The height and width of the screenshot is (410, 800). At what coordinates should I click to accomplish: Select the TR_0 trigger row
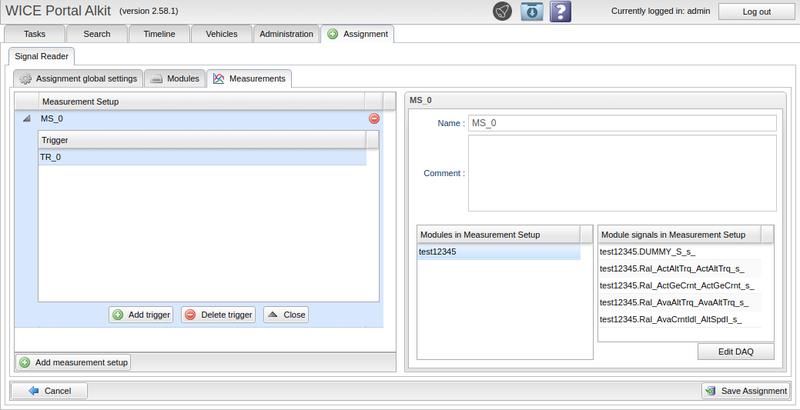click(x=200, y=157)
